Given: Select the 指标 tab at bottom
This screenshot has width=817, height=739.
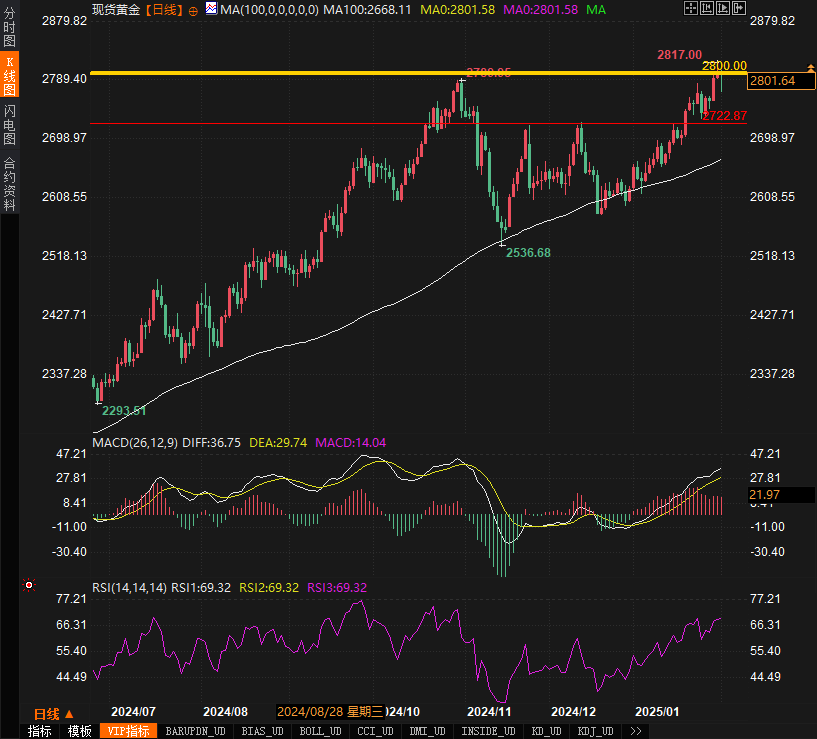Looking at the screenshot, I should pos(40,731).
